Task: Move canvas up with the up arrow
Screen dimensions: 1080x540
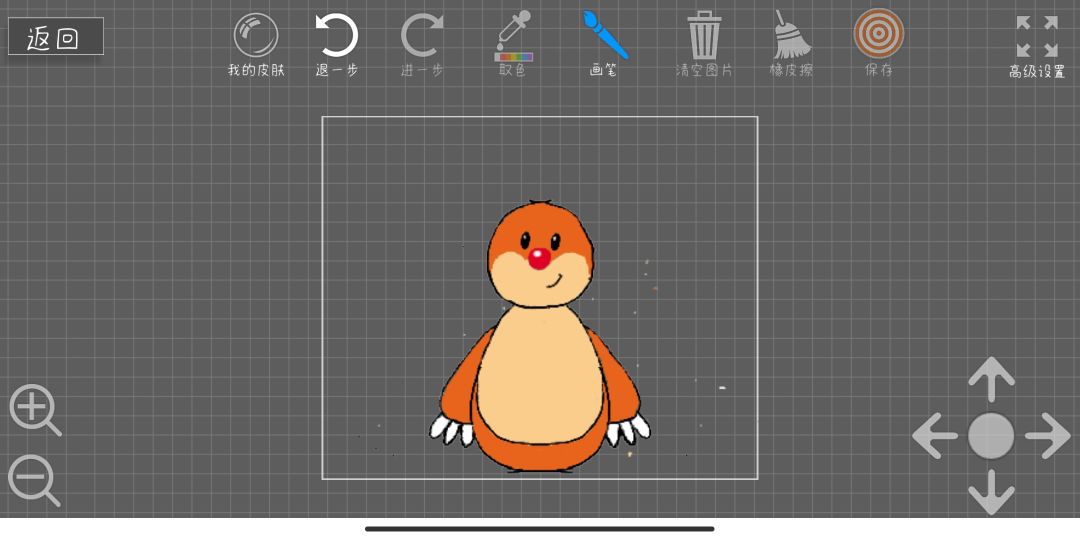Action: 991,378
